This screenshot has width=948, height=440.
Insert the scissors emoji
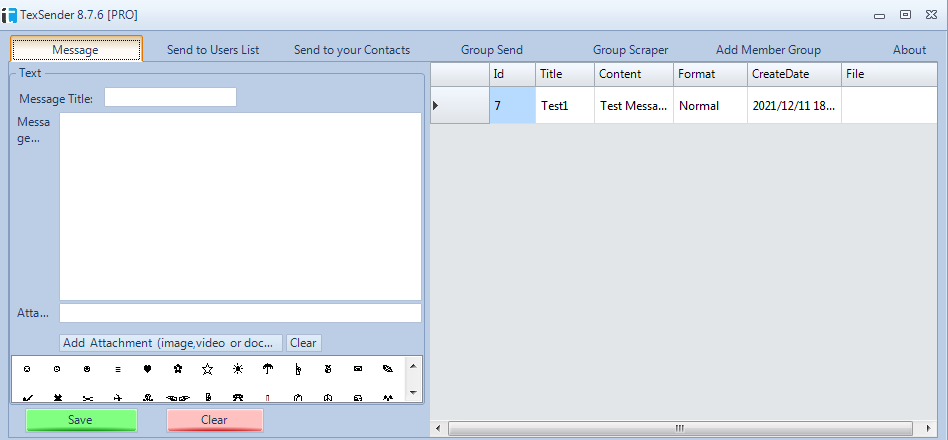point(88,398)
